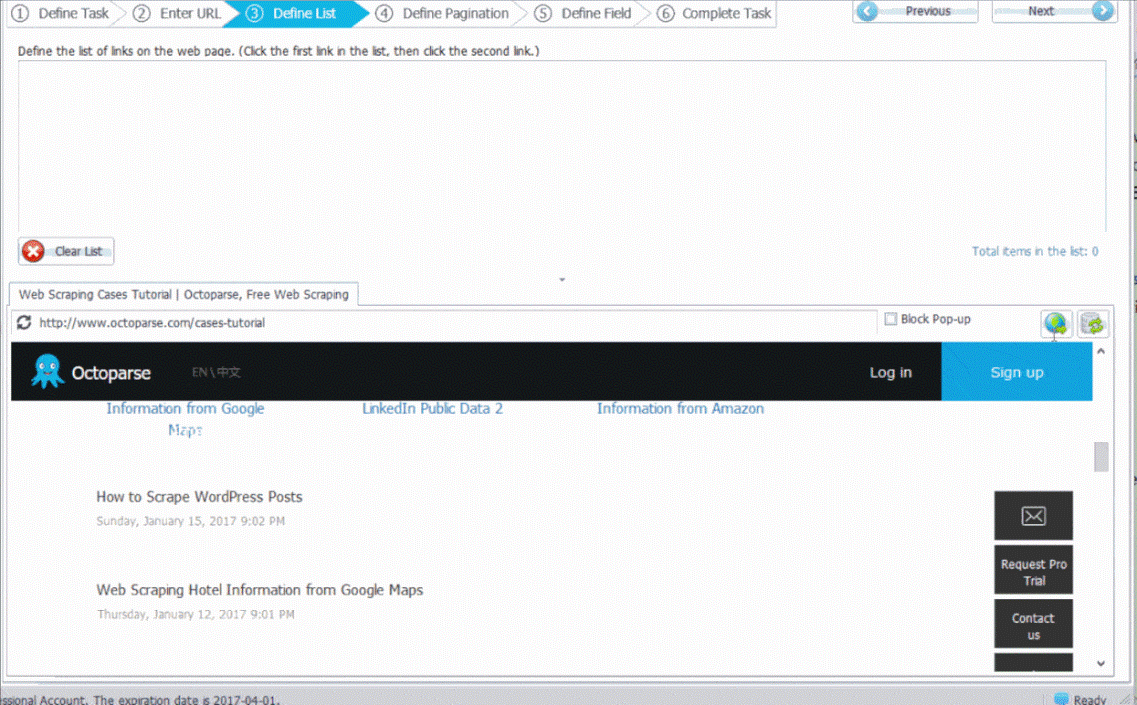Open the Define Field step
The image size is (1137, 705).
coord(583,13)
